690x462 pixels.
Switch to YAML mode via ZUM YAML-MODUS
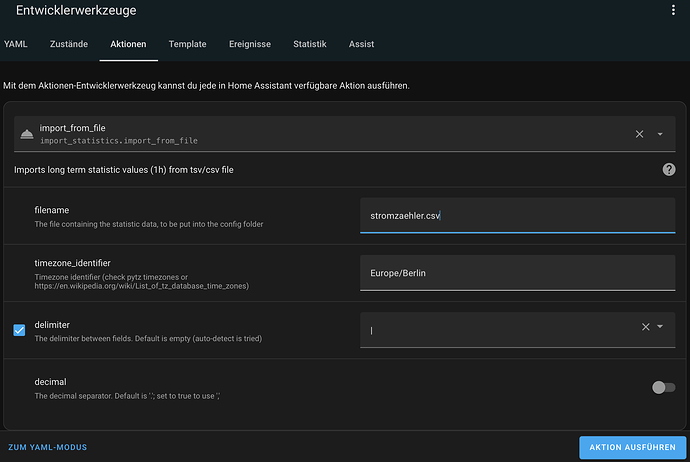coord(48,447)
